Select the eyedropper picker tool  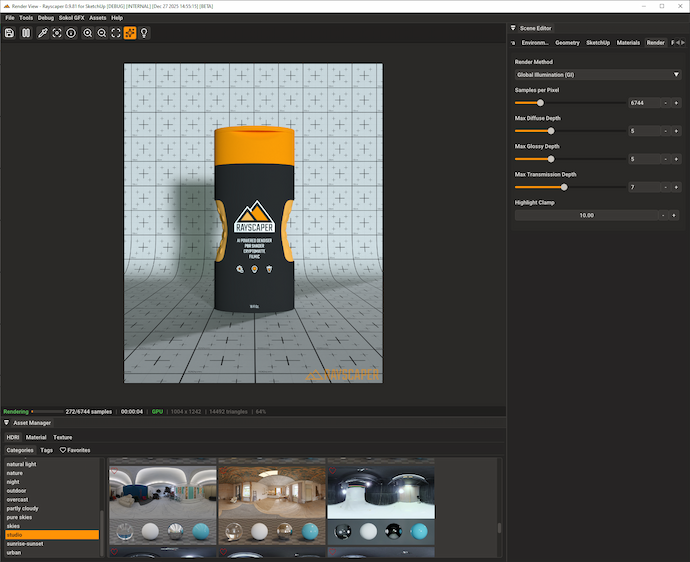pos(42,33)
